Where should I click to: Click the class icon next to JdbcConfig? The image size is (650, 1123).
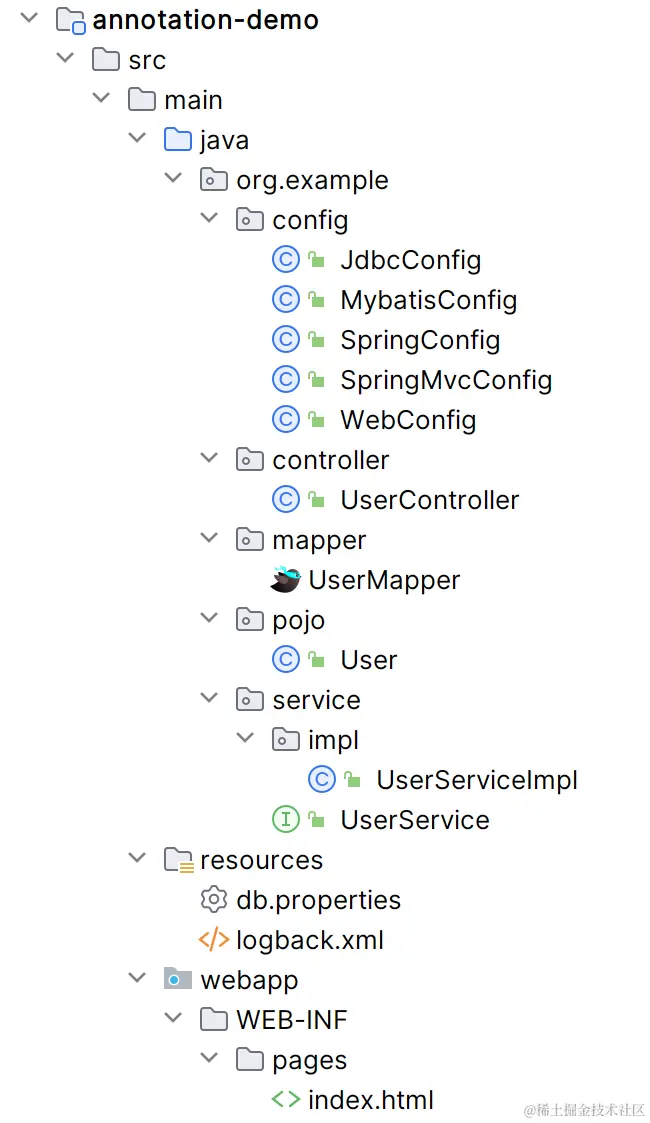tap(286, 259)
